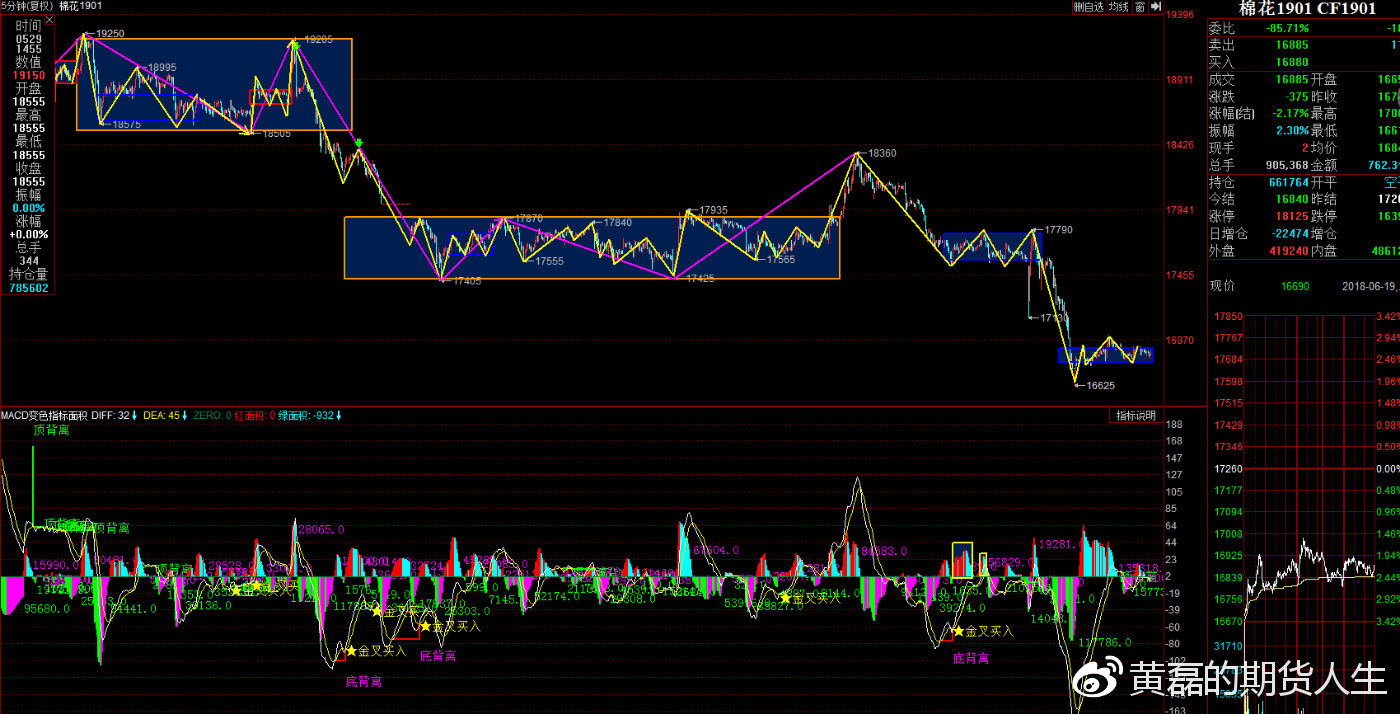Click the -2.17% 涨幅(结) value
The height and width of the screenshot is (714, 1400).
pyautogui.click(x=1289, y=113)
